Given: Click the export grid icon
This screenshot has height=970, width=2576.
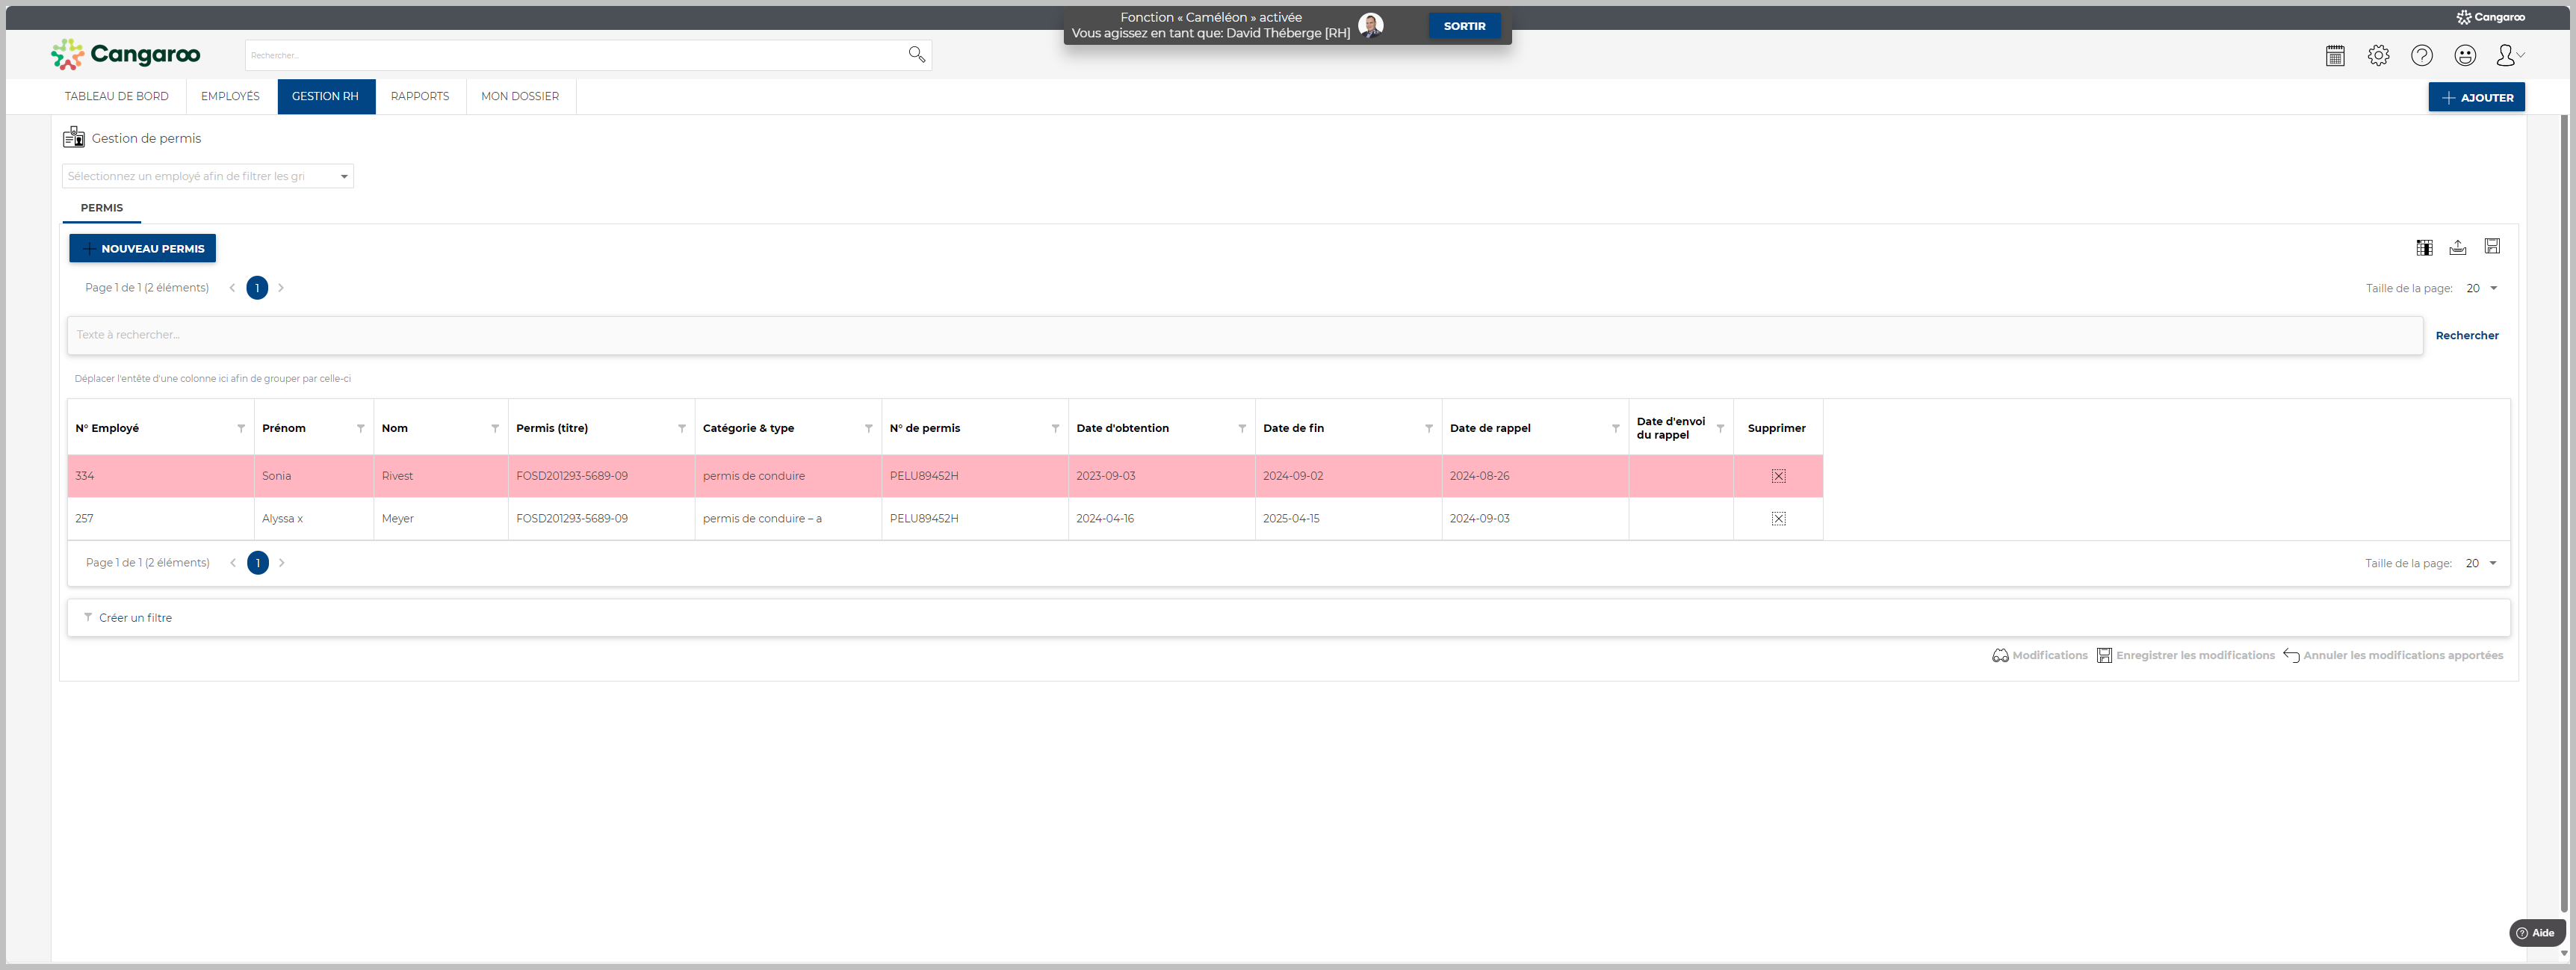Looking at the screenshot, I should tap(2458, 248).
